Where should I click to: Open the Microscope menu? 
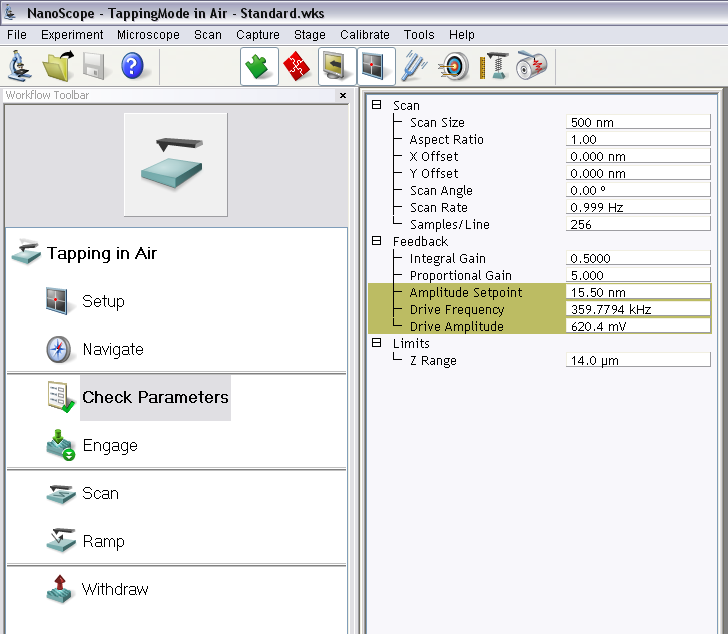pyautogui.click(x=148, y=34)
